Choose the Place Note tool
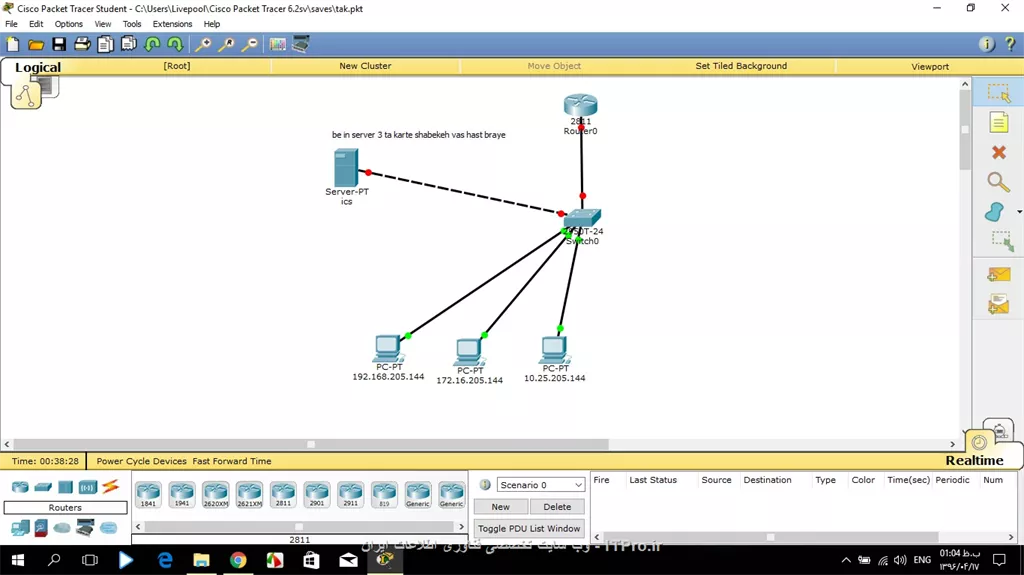The width and height of the screenshot is (1024, 575). (x=999, y=123)
